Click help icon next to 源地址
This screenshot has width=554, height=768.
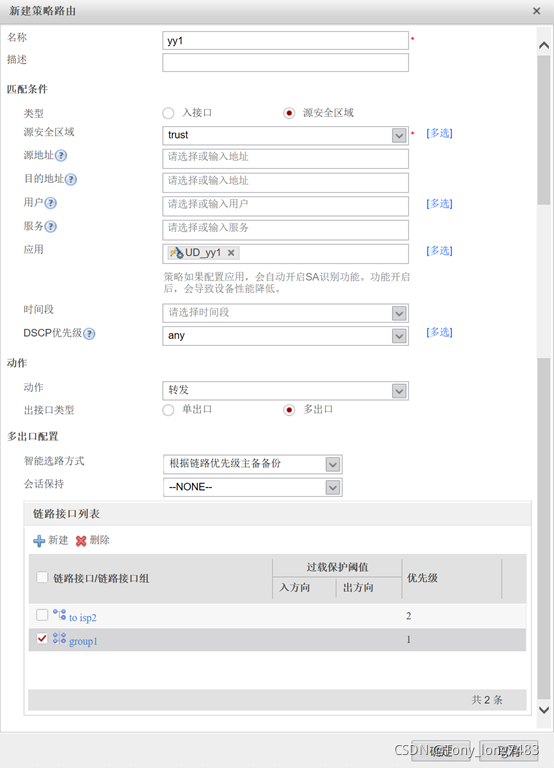click(x=61, y=156)
